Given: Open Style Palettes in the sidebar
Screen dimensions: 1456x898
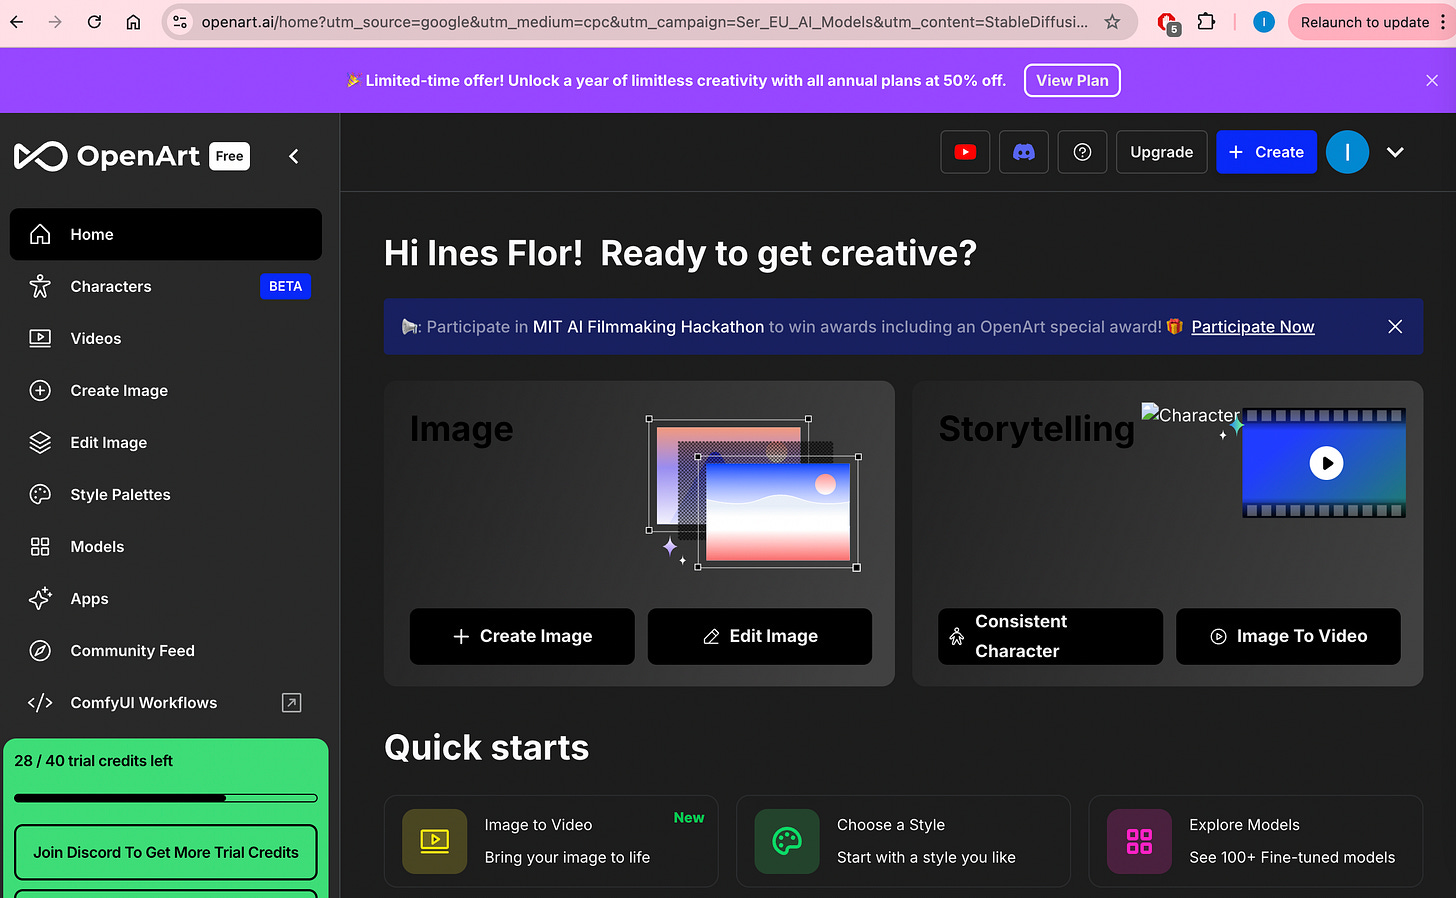Looking at the screenshot, I should tap(166, 494).
